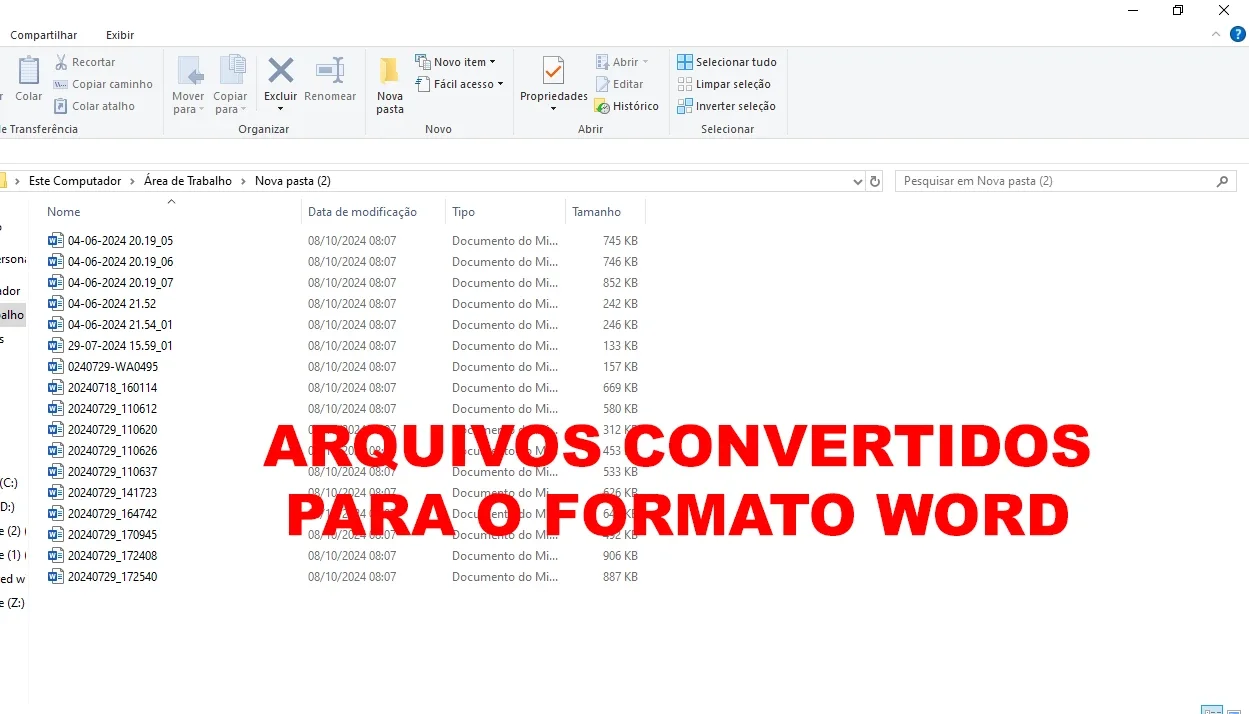
Task: Click Colar atalho in the ribbon
Action: point(93,106)
